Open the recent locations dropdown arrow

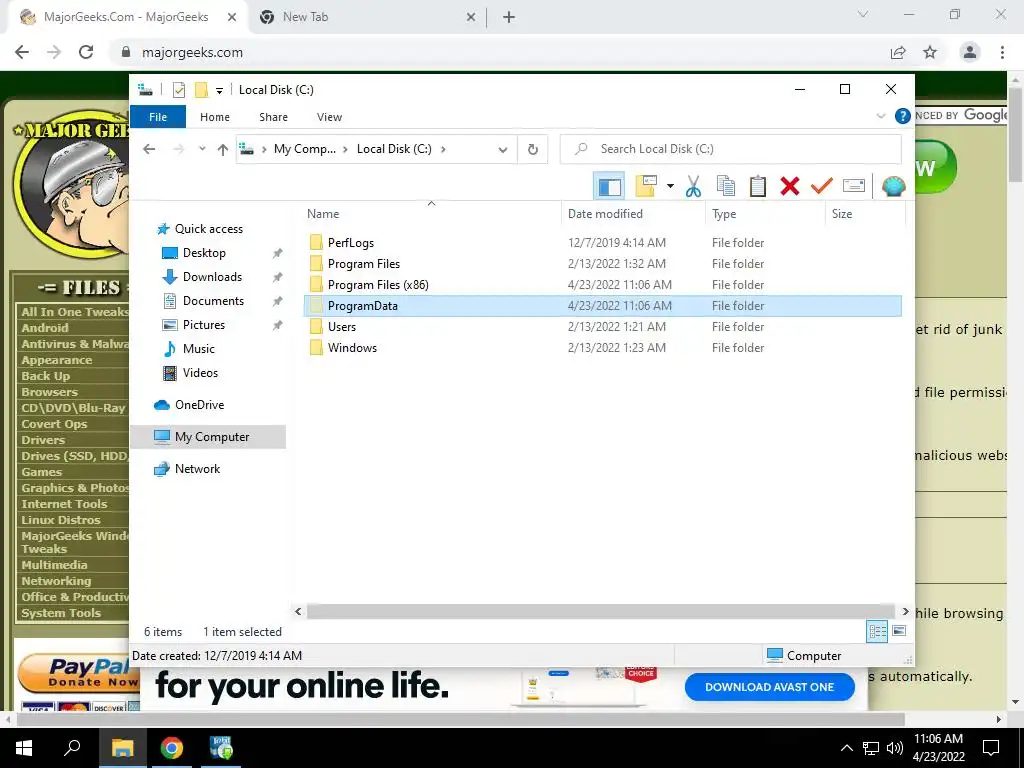pyautogui.click(x=202, y=149)
